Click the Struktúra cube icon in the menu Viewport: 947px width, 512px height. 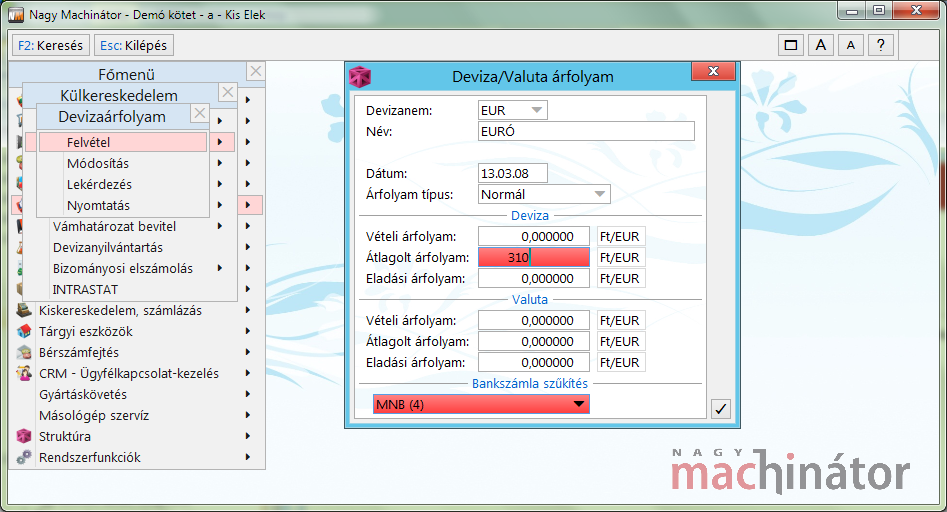24,436
